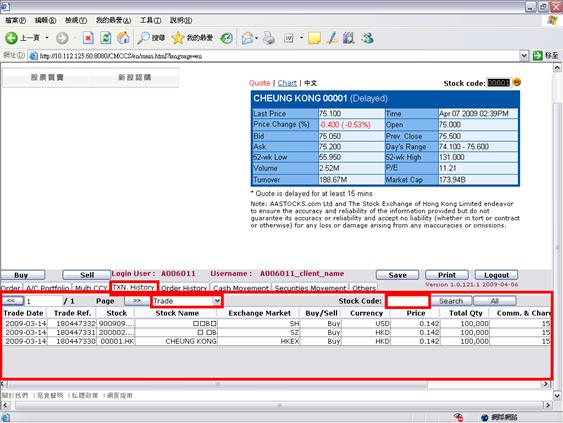Screen dimensions: 563x423
Task: Click the Mail envelope icon
Action: coord(247,38)
